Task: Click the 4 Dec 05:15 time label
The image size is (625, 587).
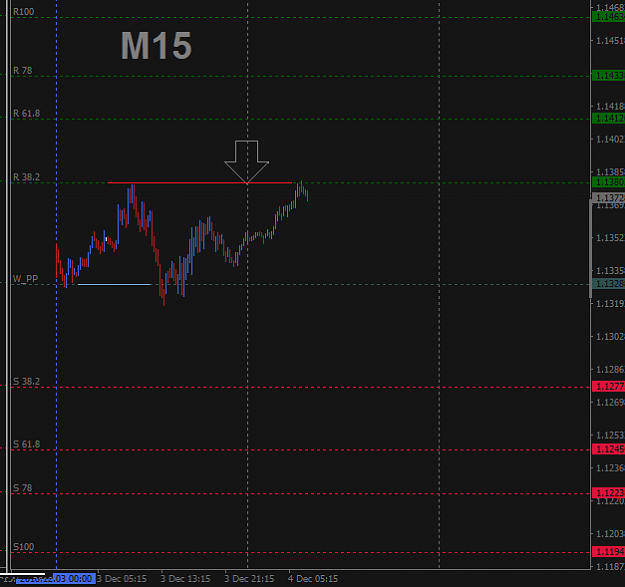Action: pos(313,579)
